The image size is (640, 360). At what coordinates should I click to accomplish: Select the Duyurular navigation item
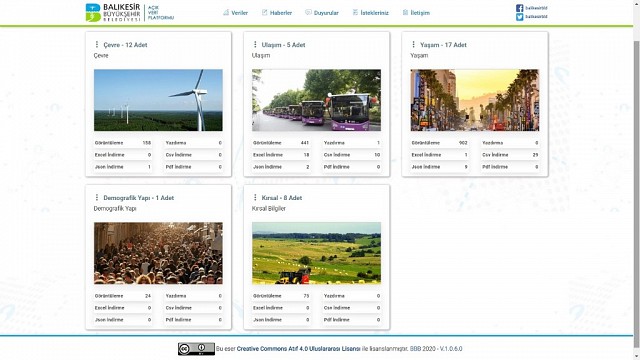pyautogui.click(x=322, y=13)
